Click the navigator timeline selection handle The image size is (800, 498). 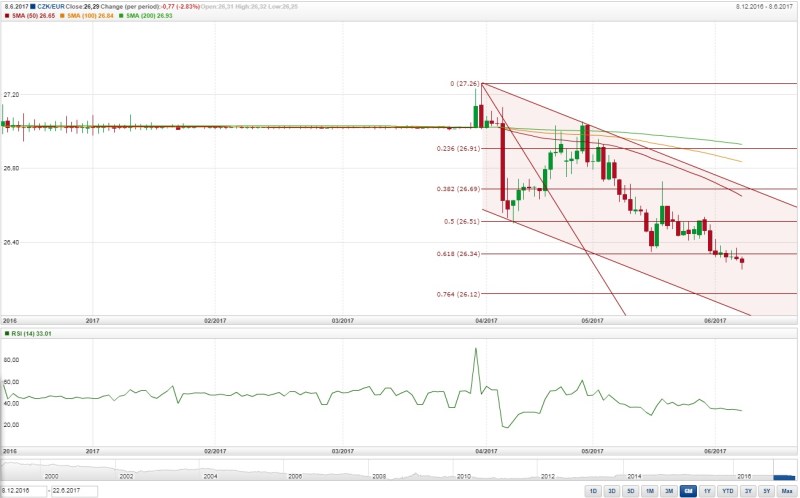(x=783, y=477)
